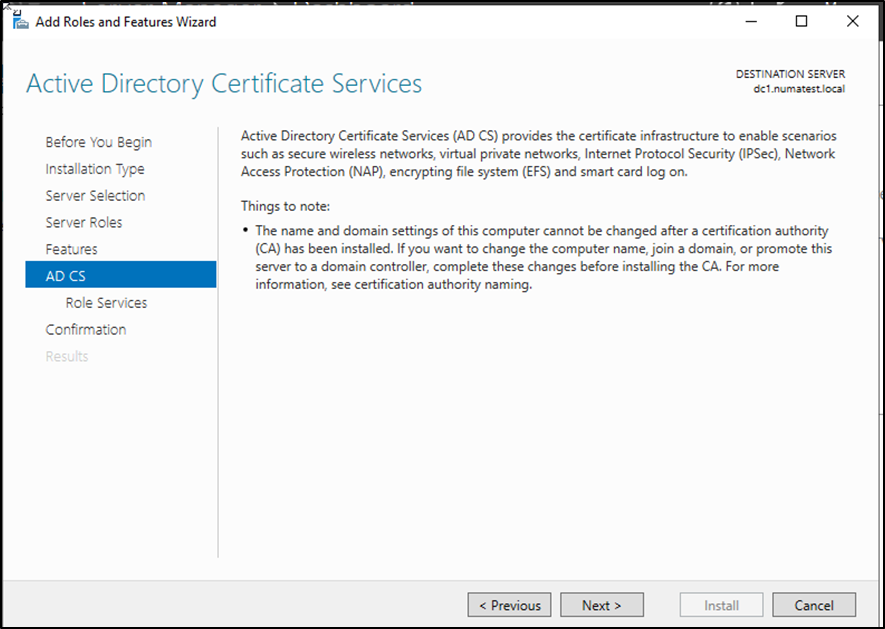Click the Things to note bullet text
This screenshot has width=885, height=629.
[540, 257]
